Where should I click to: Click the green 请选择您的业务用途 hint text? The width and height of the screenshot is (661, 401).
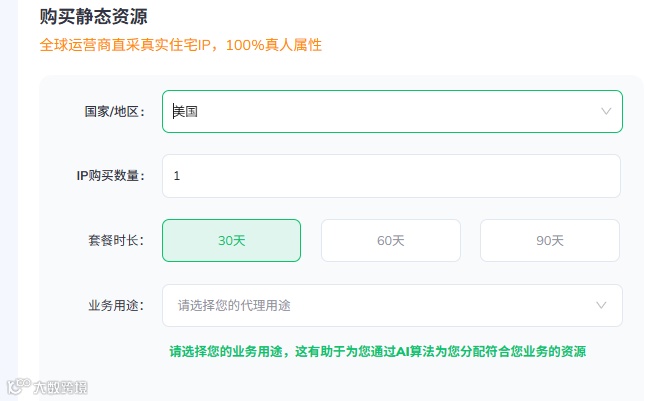coord(377,351)
